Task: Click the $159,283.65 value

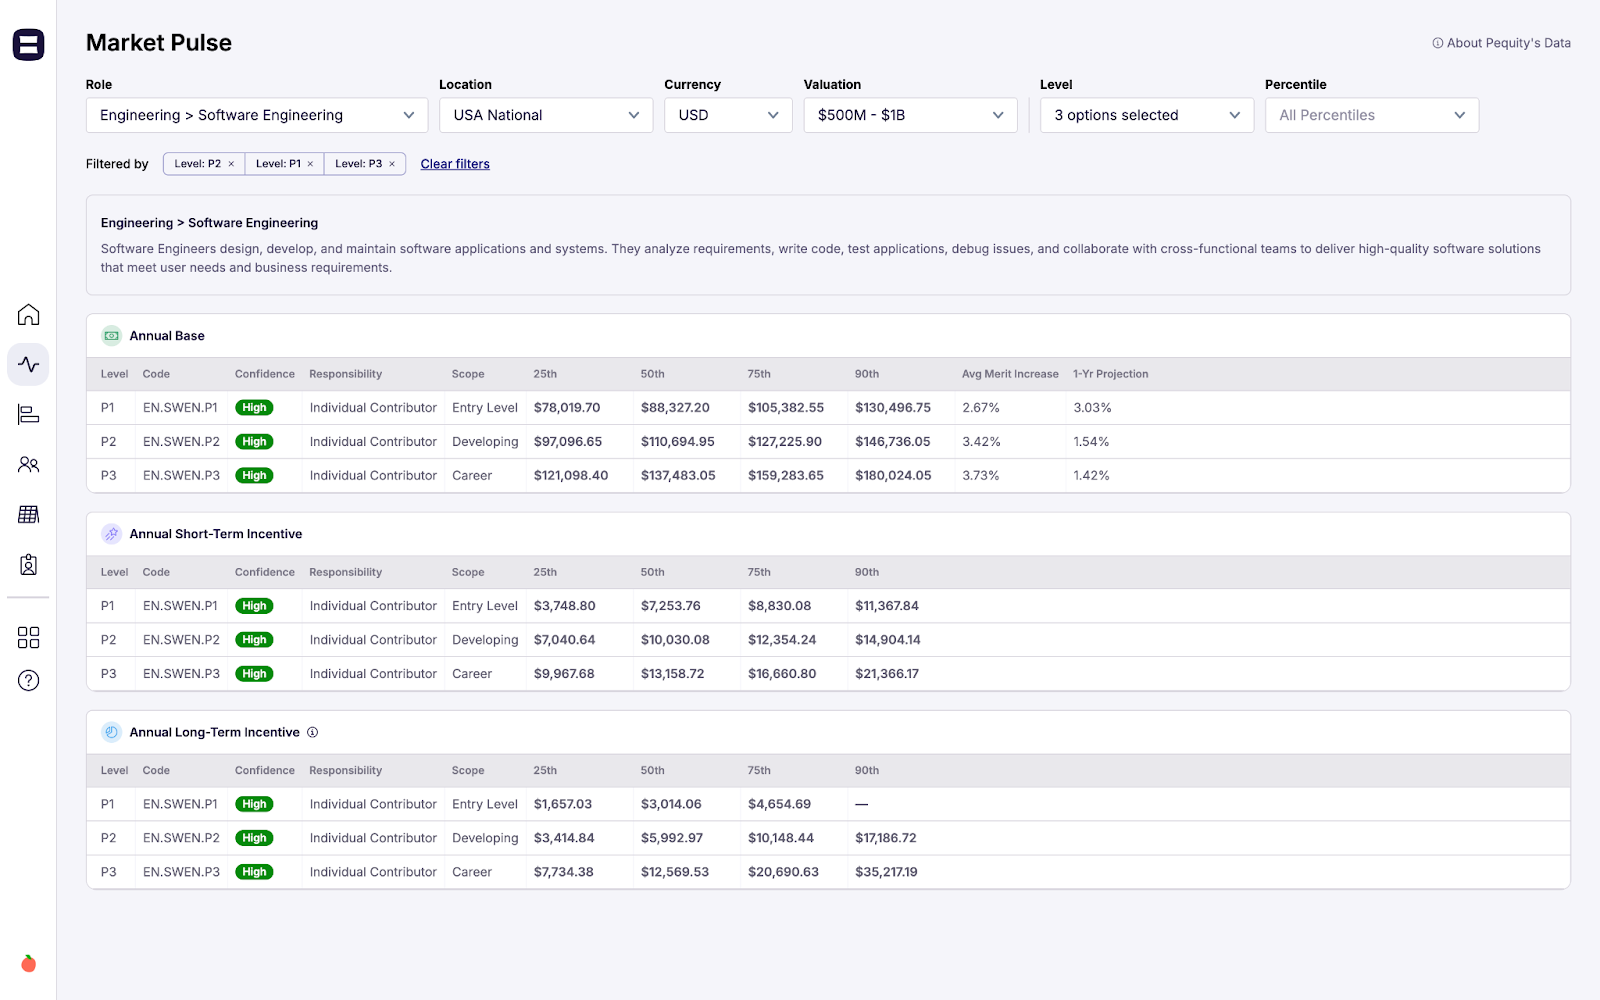Action: (x=786, y=476)
